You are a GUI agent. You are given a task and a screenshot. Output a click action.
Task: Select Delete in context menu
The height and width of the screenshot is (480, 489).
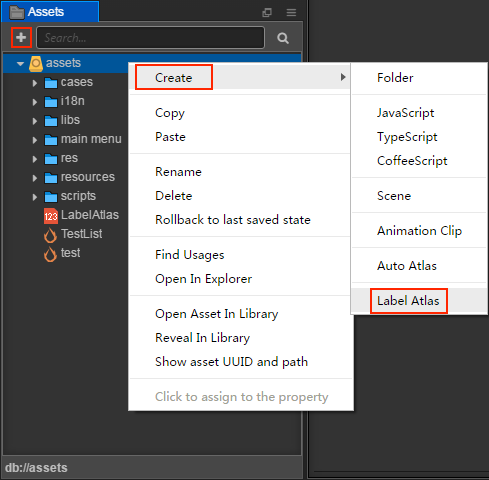(239, 196)
